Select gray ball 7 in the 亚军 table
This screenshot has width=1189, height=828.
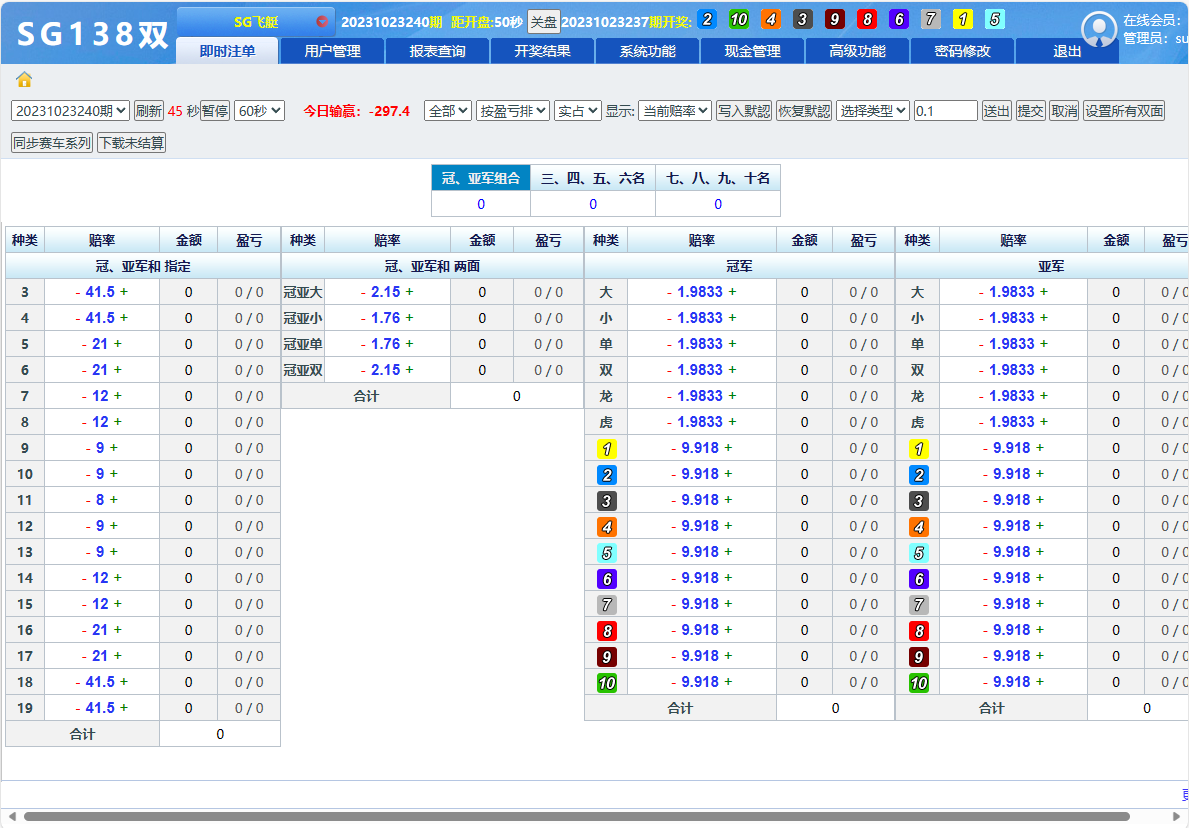tap(918, 604)
